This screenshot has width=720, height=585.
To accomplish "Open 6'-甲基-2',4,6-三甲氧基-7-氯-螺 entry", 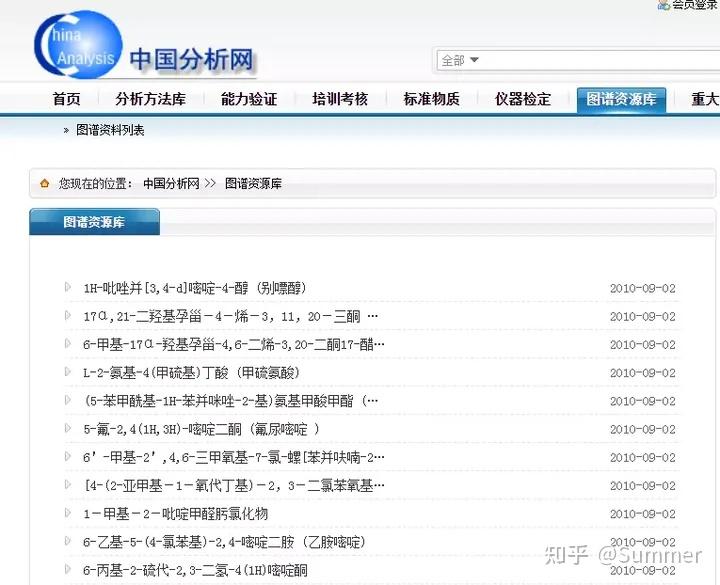I will (234, 457).
